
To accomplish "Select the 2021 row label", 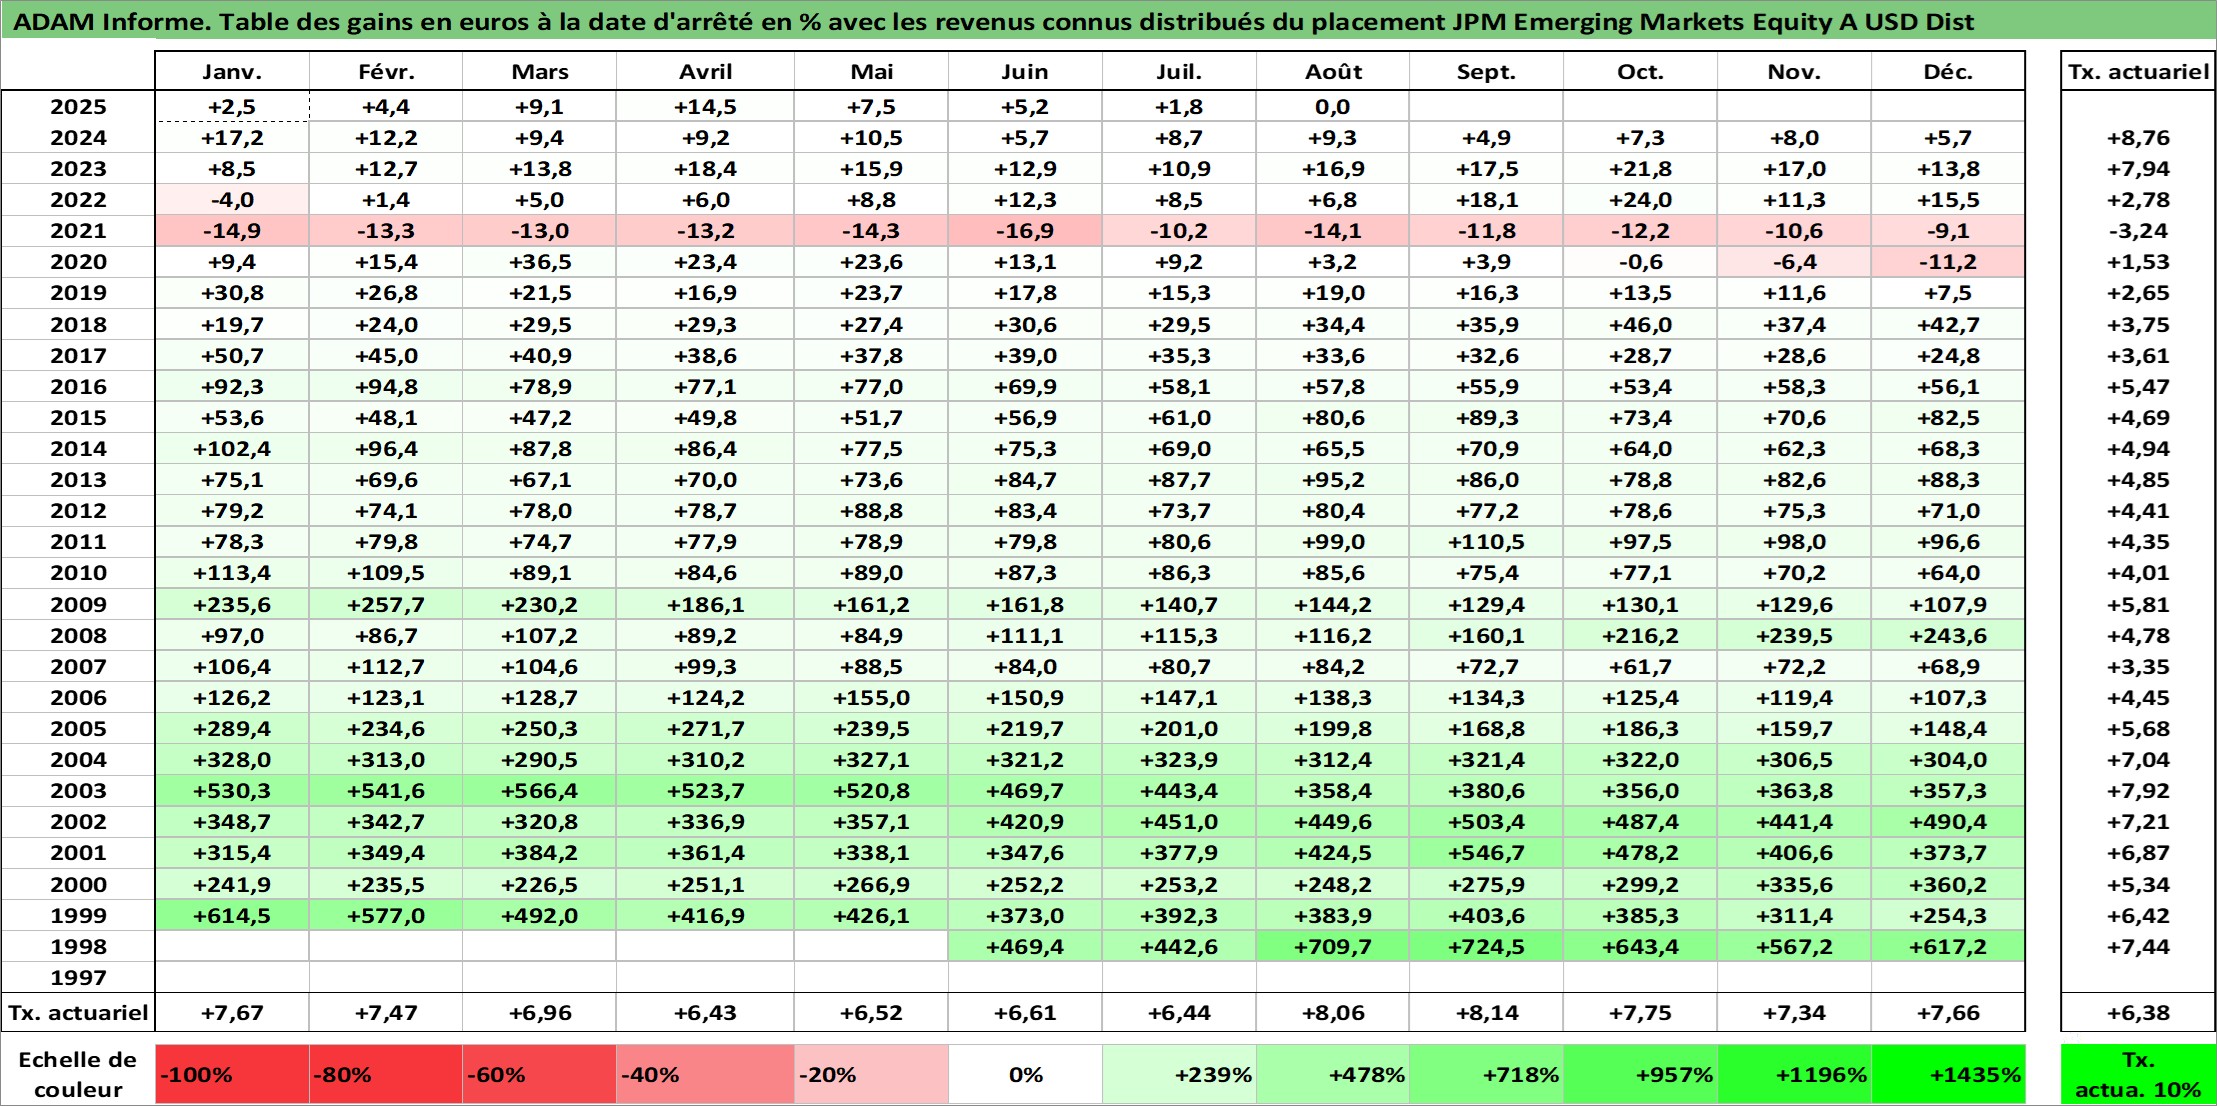I will coord(78,231).
